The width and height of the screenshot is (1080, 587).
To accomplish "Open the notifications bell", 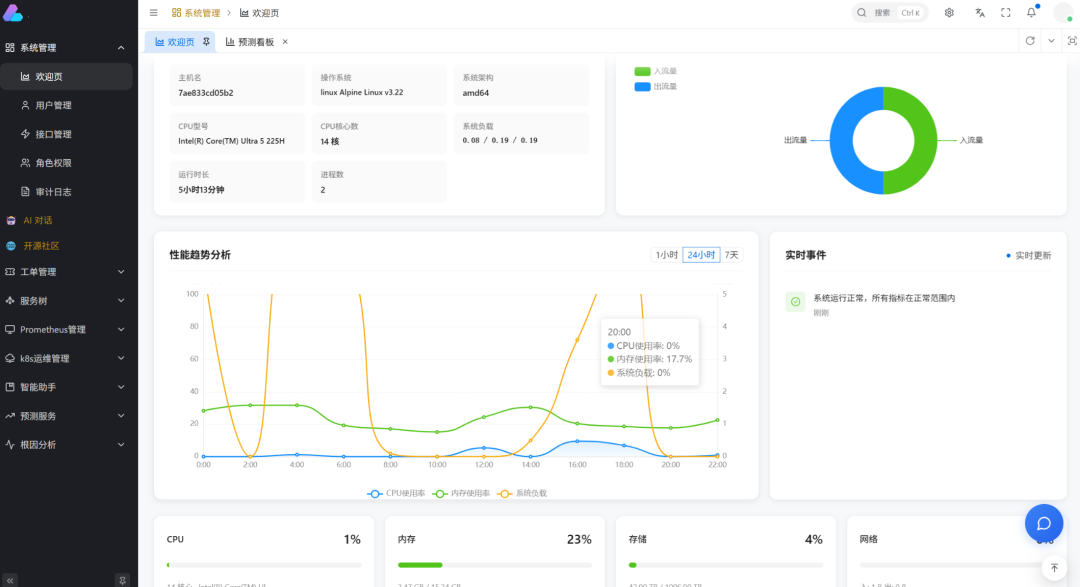I will click(x=1031, y=12).
